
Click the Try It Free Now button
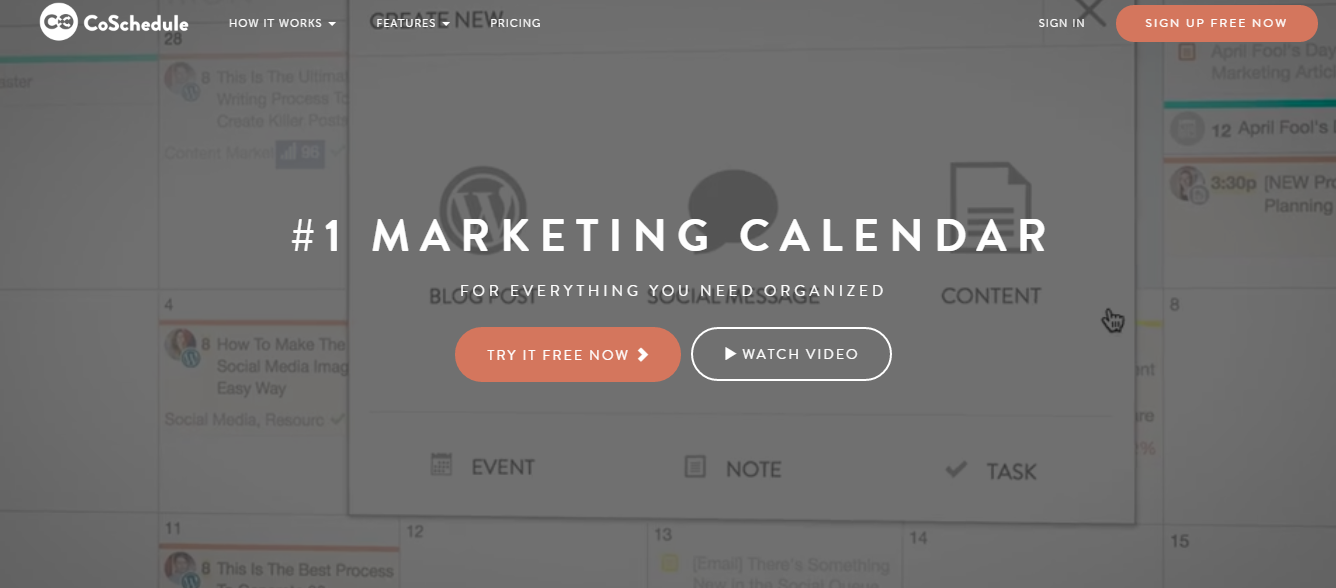(x=567, y=354)
